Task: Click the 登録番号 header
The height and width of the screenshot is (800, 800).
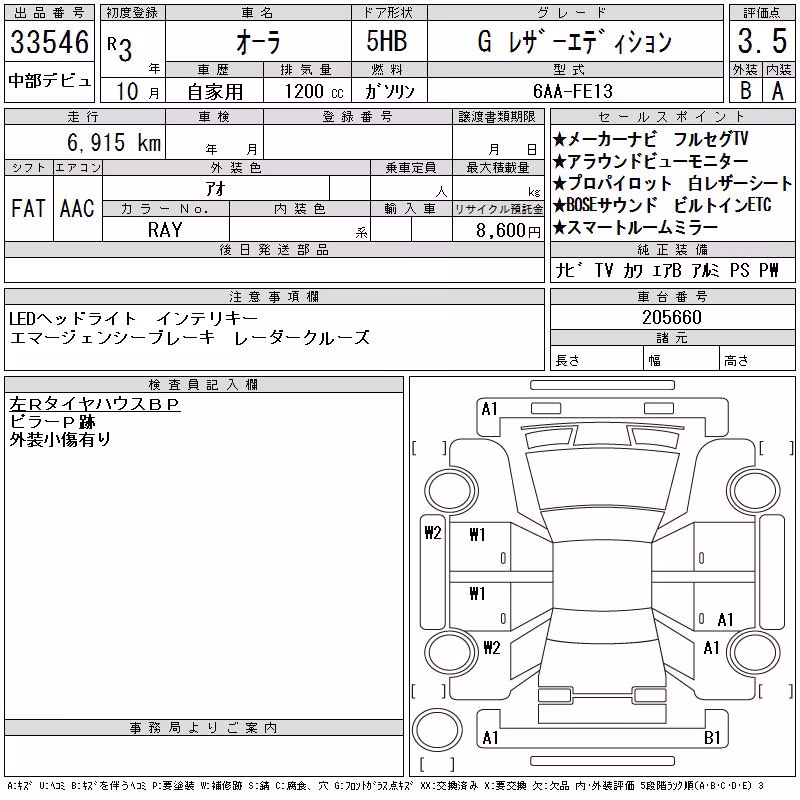Action: point(357,117)
